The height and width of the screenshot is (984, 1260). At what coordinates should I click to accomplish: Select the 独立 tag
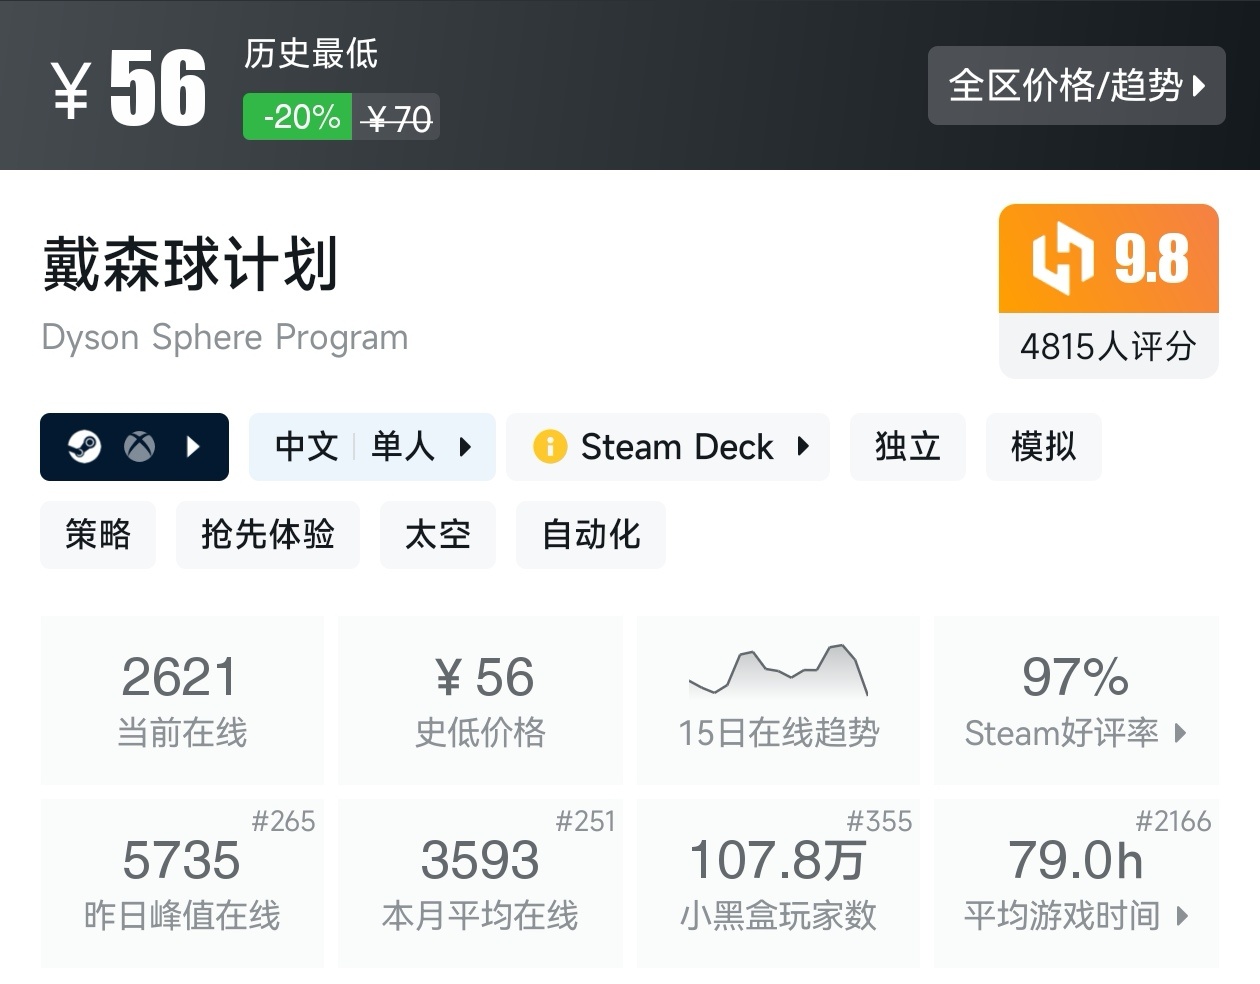[907, 447]
